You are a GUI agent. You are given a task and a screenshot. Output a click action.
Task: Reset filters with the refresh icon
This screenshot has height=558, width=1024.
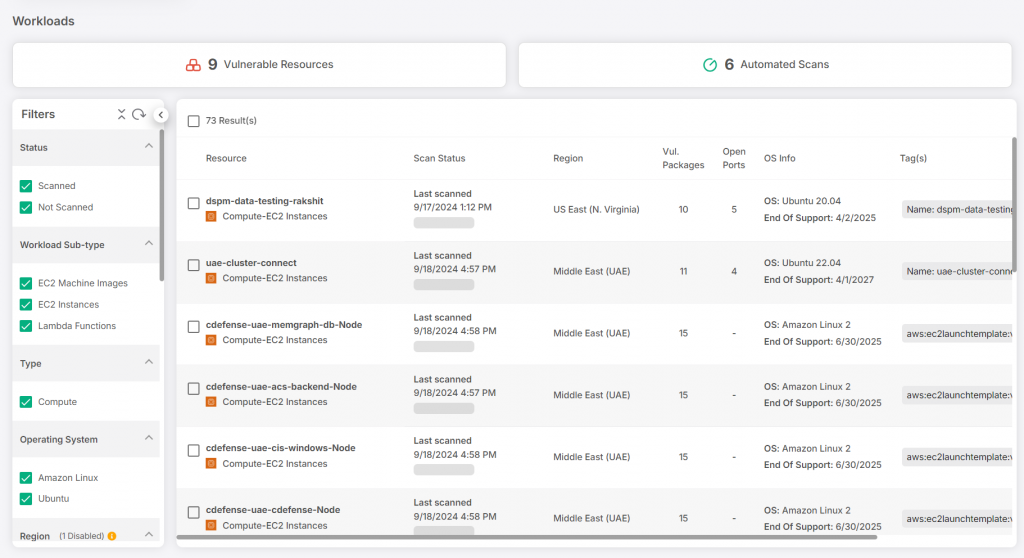[139, 115]
